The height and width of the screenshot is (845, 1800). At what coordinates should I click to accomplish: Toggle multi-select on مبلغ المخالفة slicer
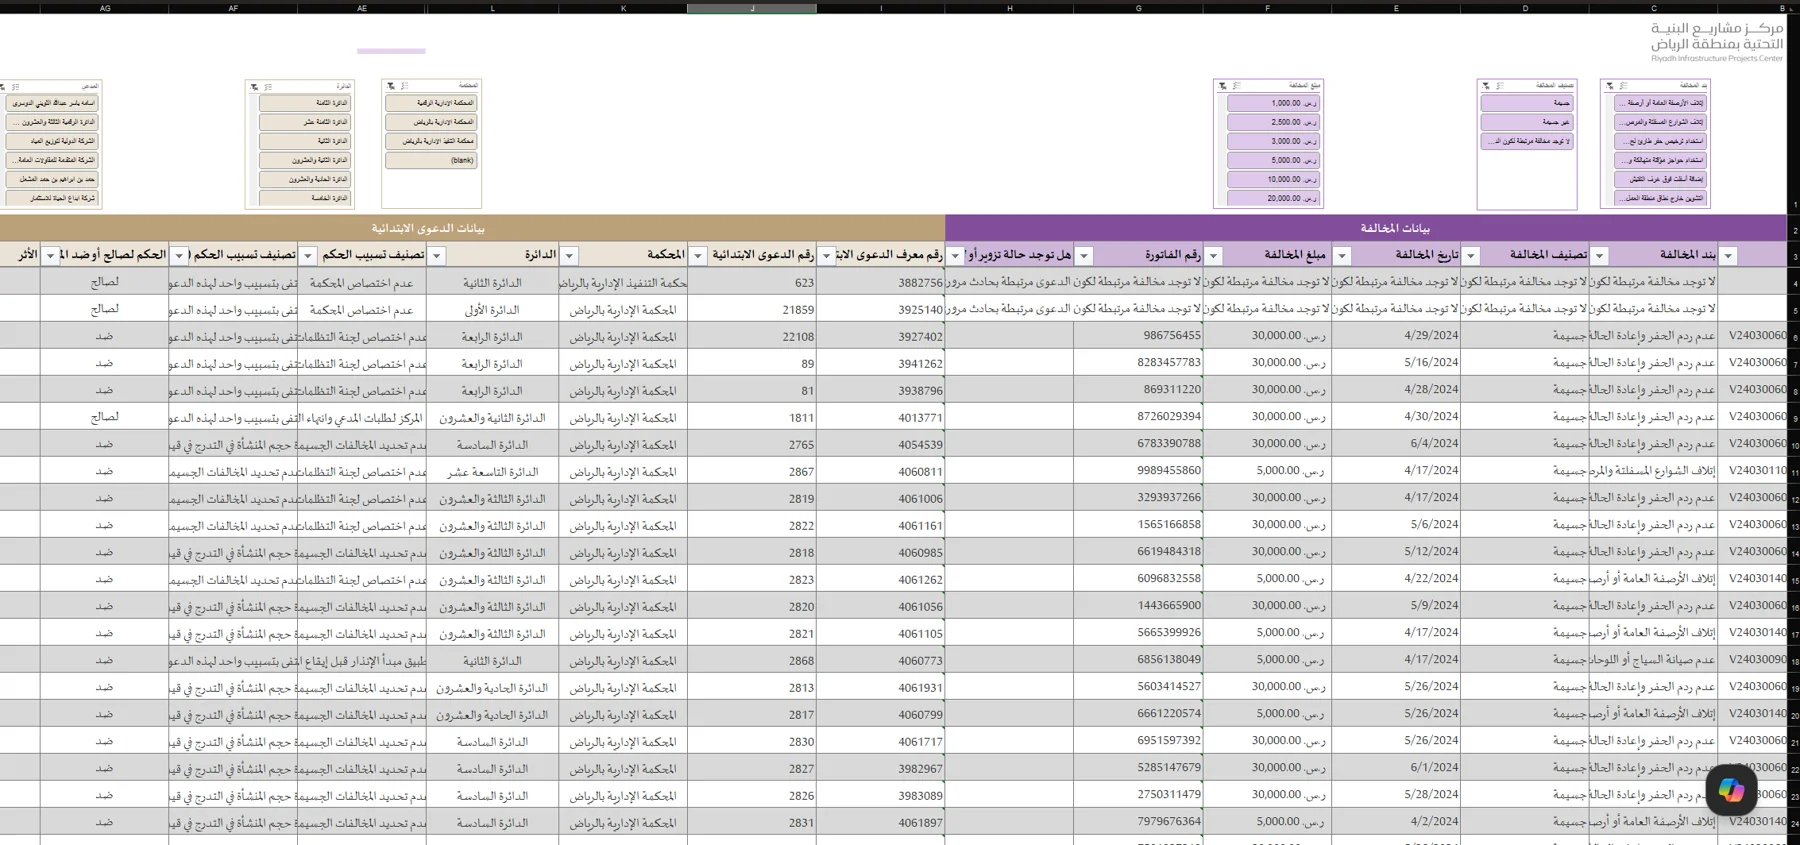pyautogui.click(x=1237, y=86)
